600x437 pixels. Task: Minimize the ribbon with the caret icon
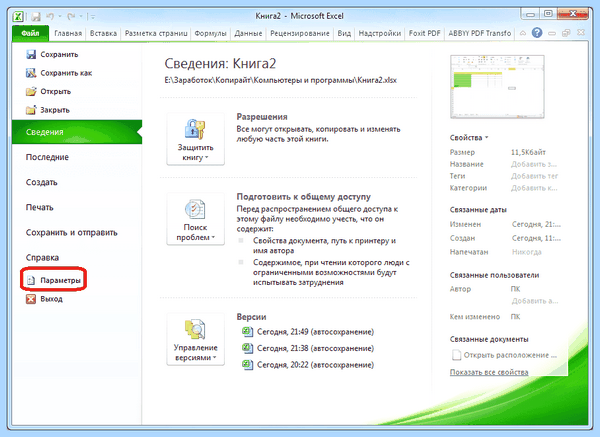[523, 33]
